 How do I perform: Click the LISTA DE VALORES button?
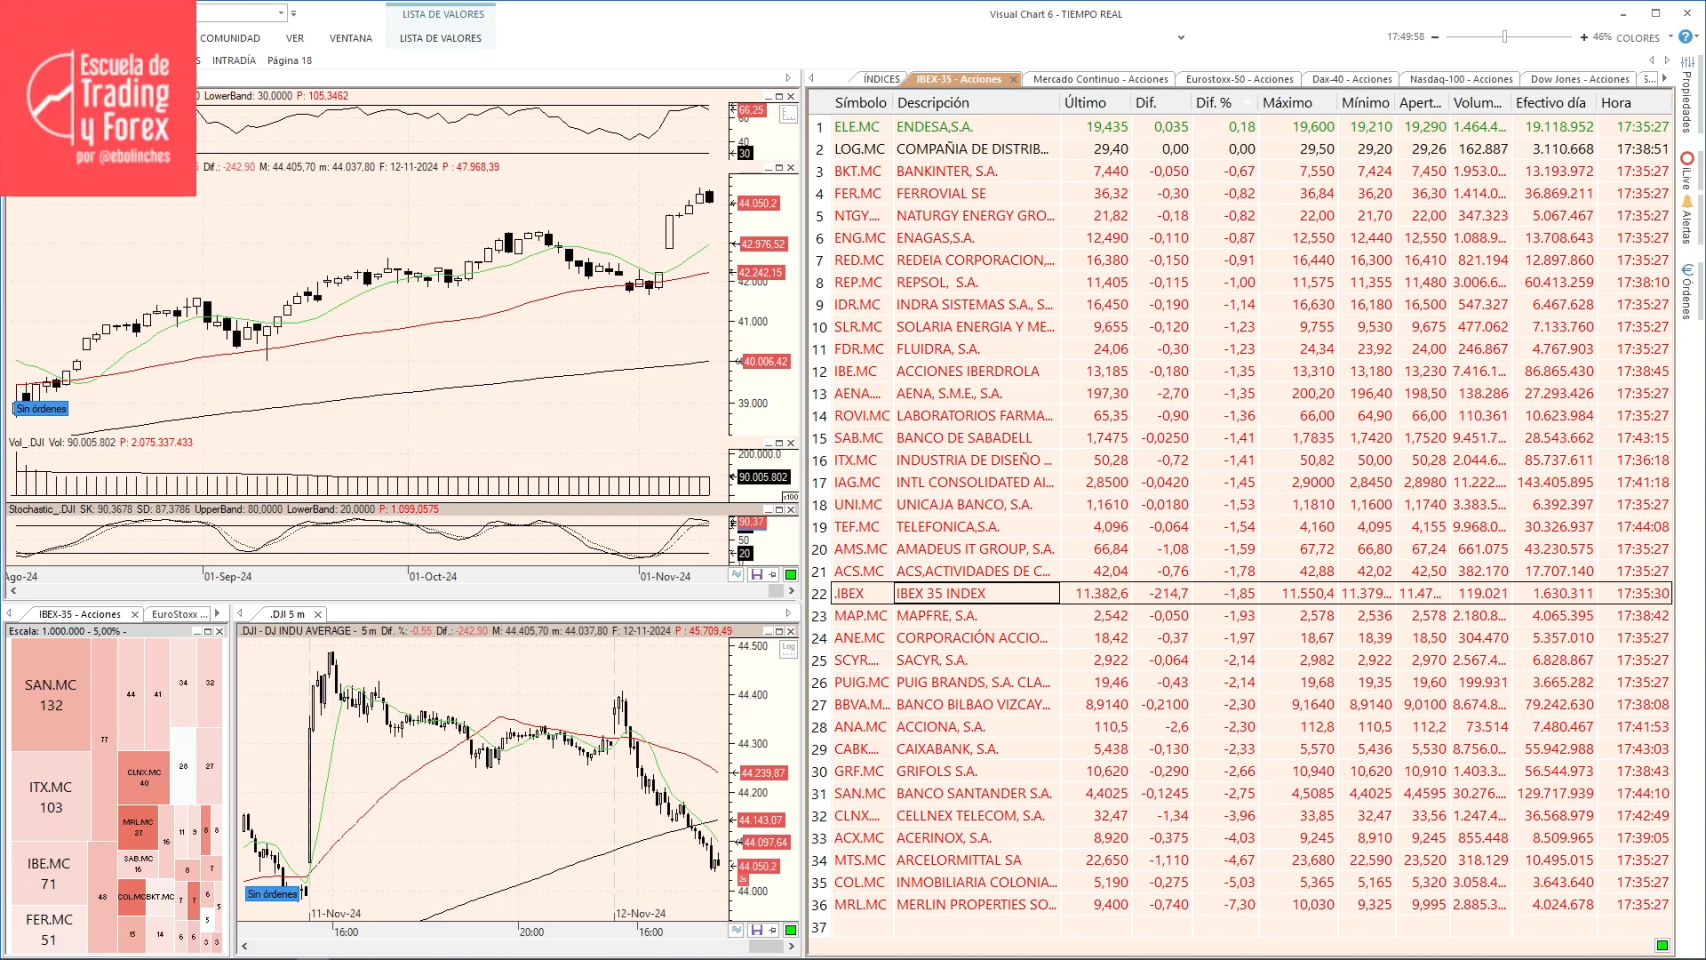click(440, 38)
